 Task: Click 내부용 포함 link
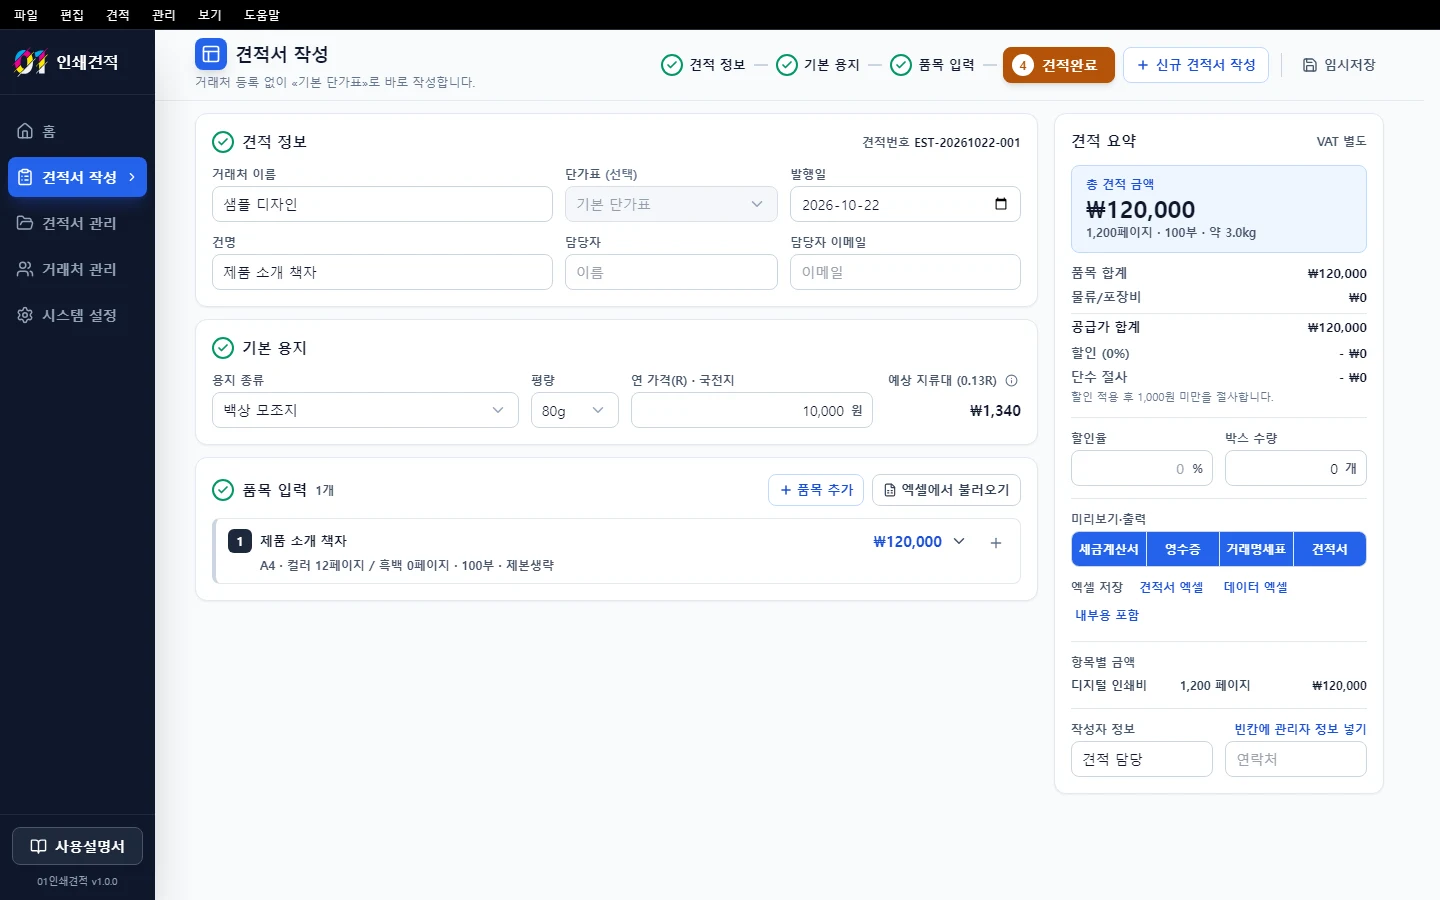tap(1107, 615)
